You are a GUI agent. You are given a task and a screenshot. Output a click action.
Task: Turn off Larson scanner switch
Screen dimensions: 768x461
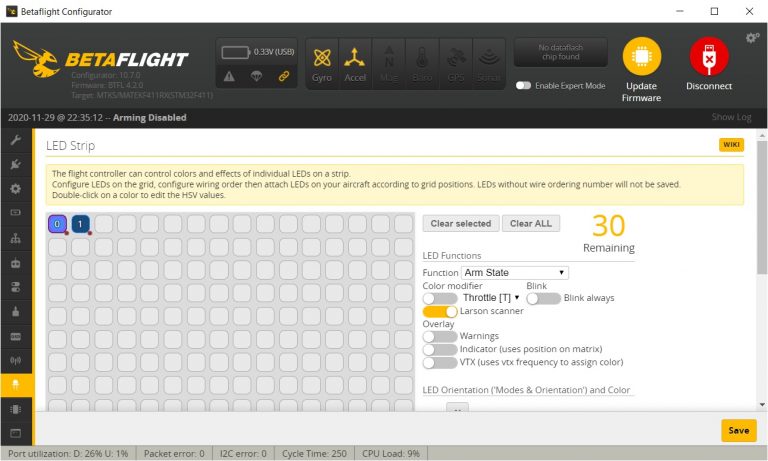click(x=439, y=312)
